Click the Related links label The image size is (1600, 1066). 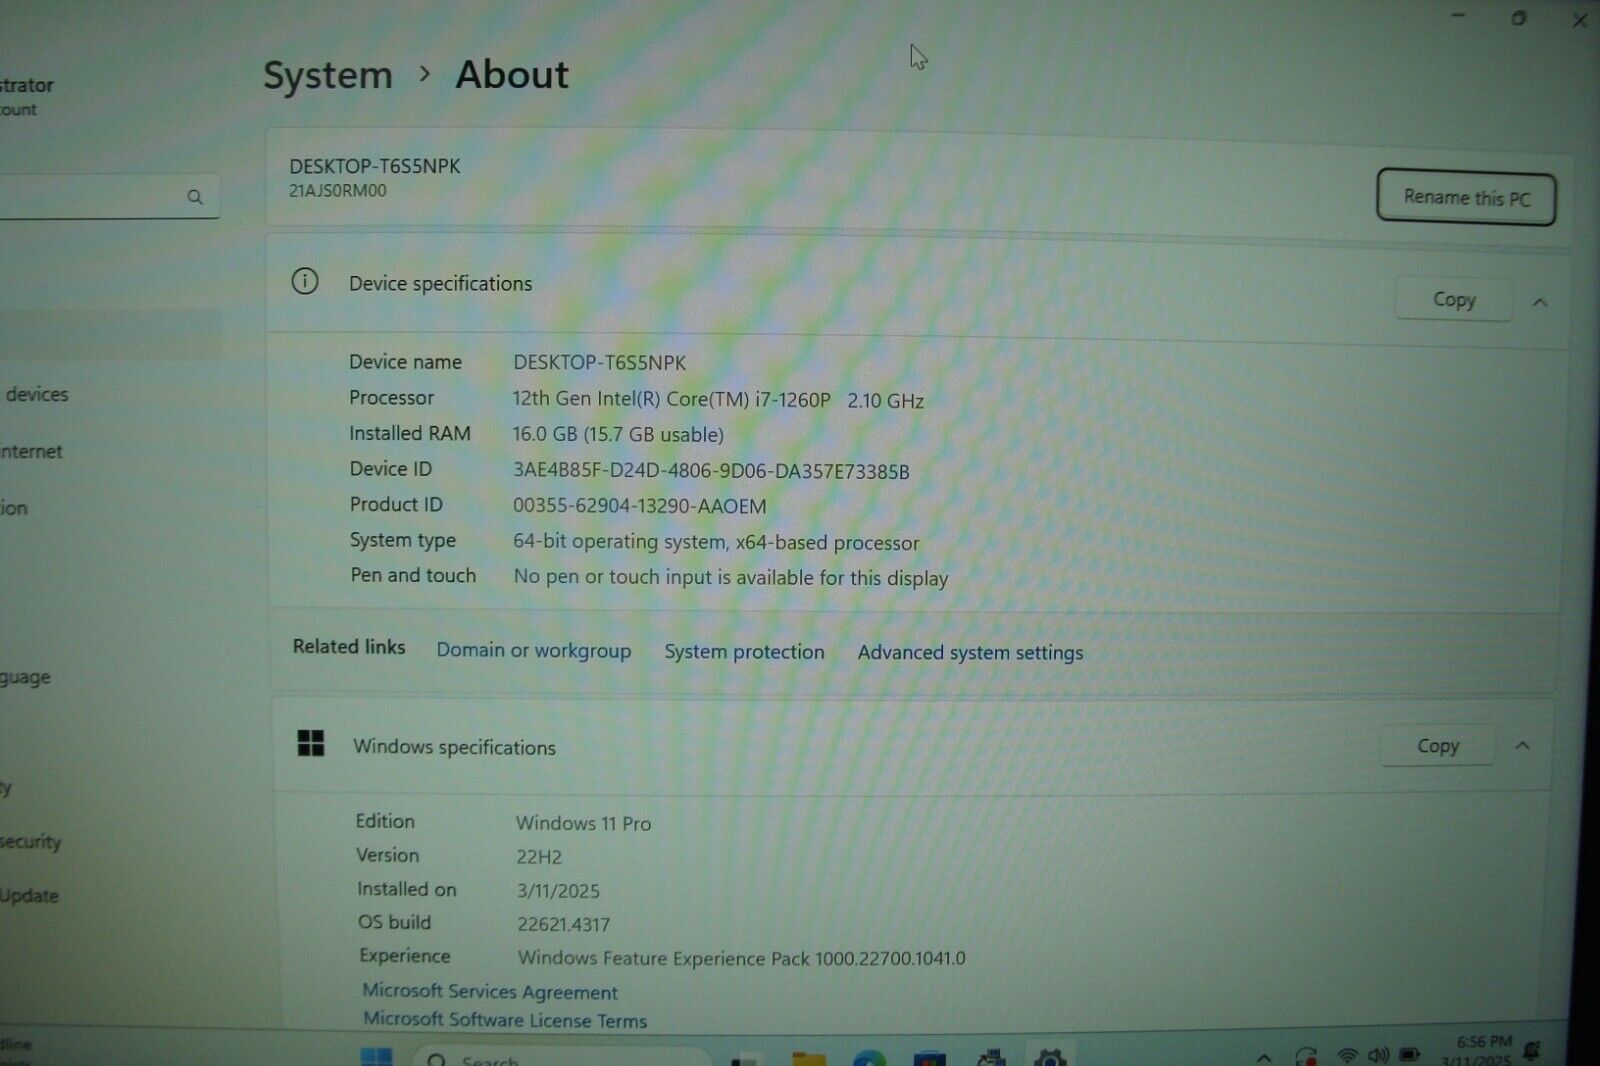[349, 647]
